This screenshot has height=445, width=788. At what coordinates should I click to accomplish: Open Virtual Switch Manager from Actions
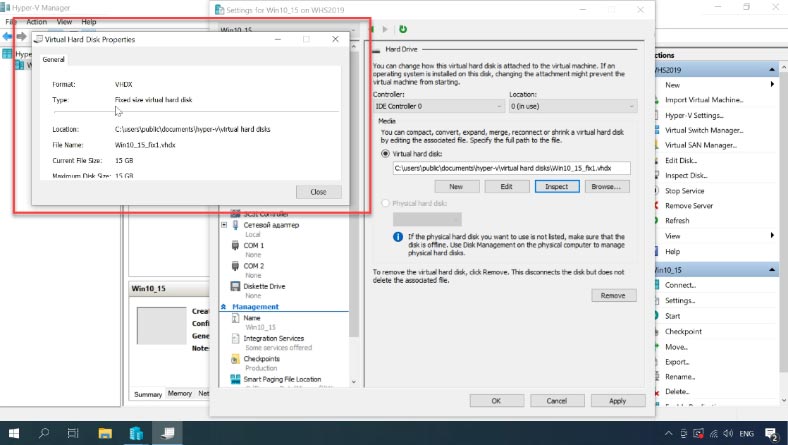704,130
